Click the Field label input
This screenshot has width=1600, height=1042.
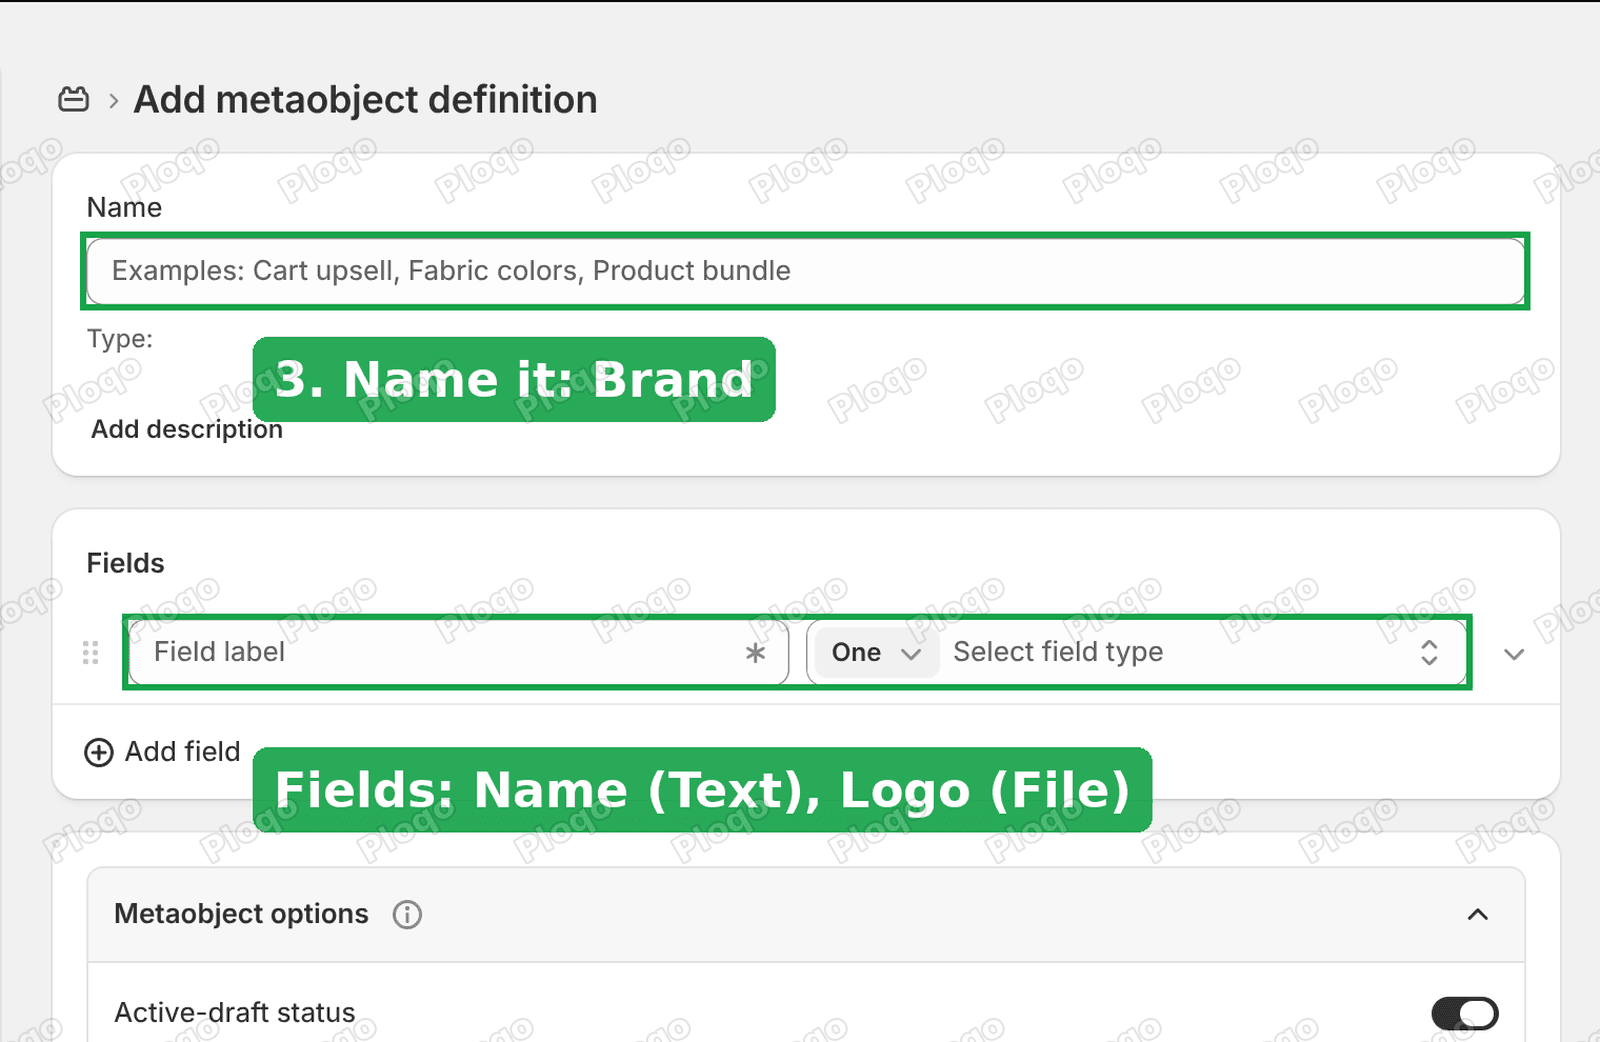pyautogui.click(x=459, y=652)
